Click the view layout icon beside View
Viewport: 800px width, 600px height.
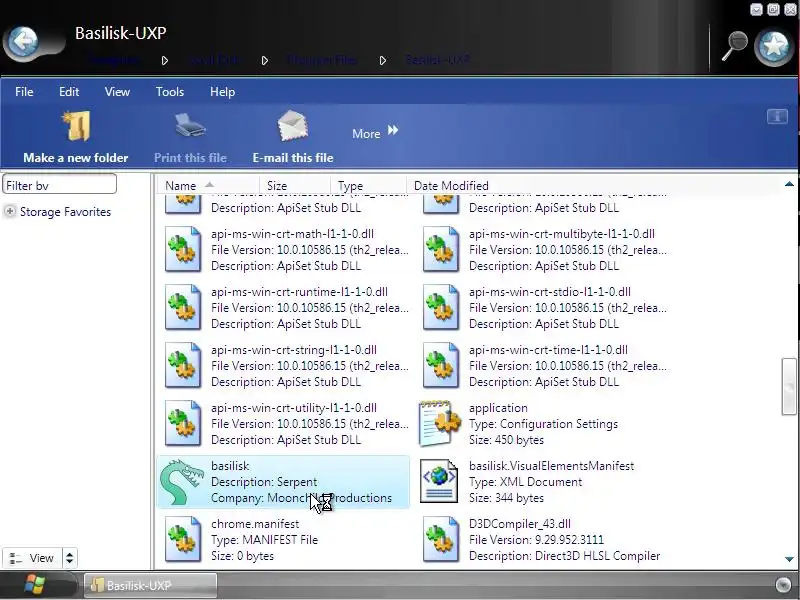[x=16, y=558]
